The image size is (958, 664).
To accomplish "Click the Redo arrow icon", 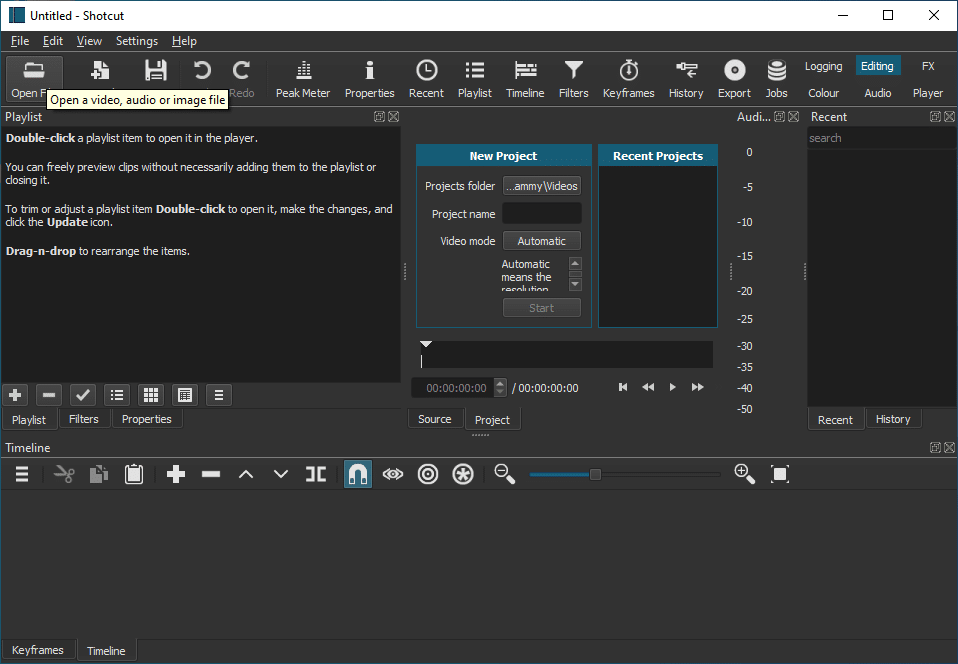I will pos(241,71).
